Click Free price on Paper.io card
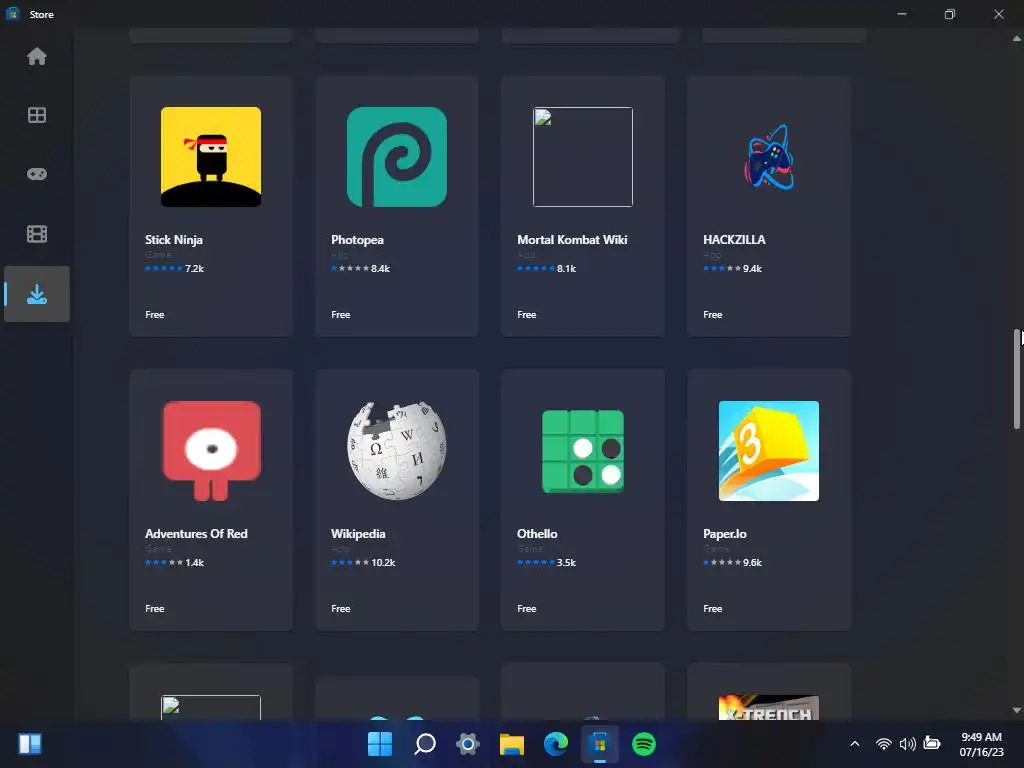Viewport: 1024px width, 768px height. pos(713,609)
